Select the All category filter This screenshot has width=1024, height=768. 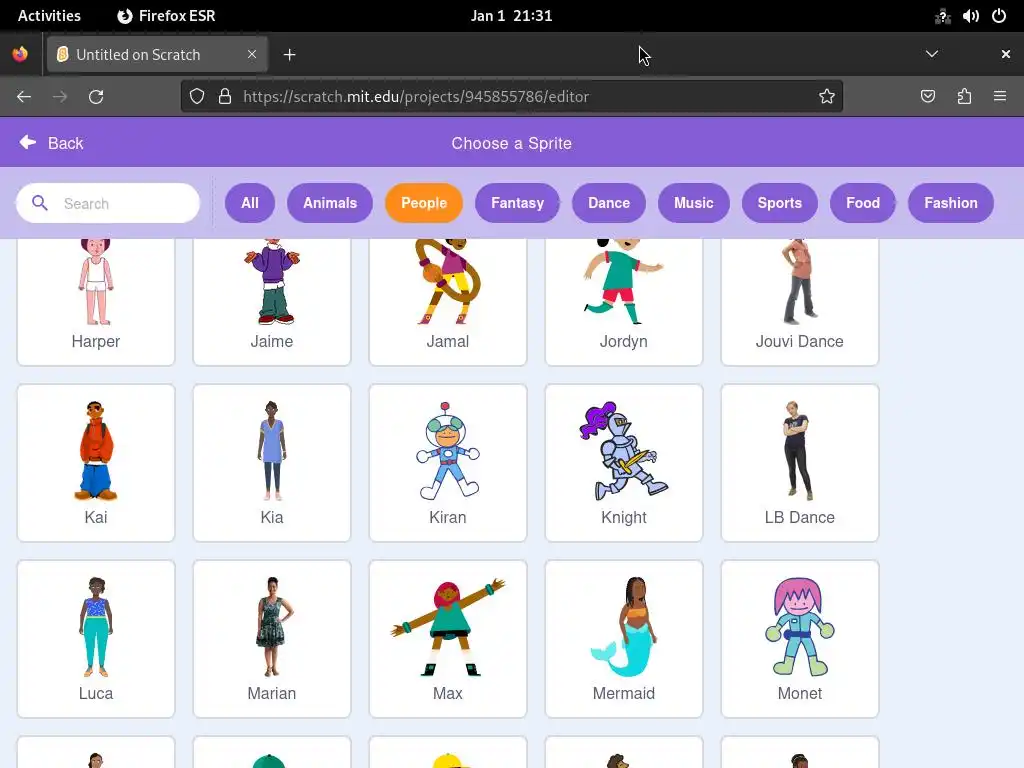coord(249,203)
